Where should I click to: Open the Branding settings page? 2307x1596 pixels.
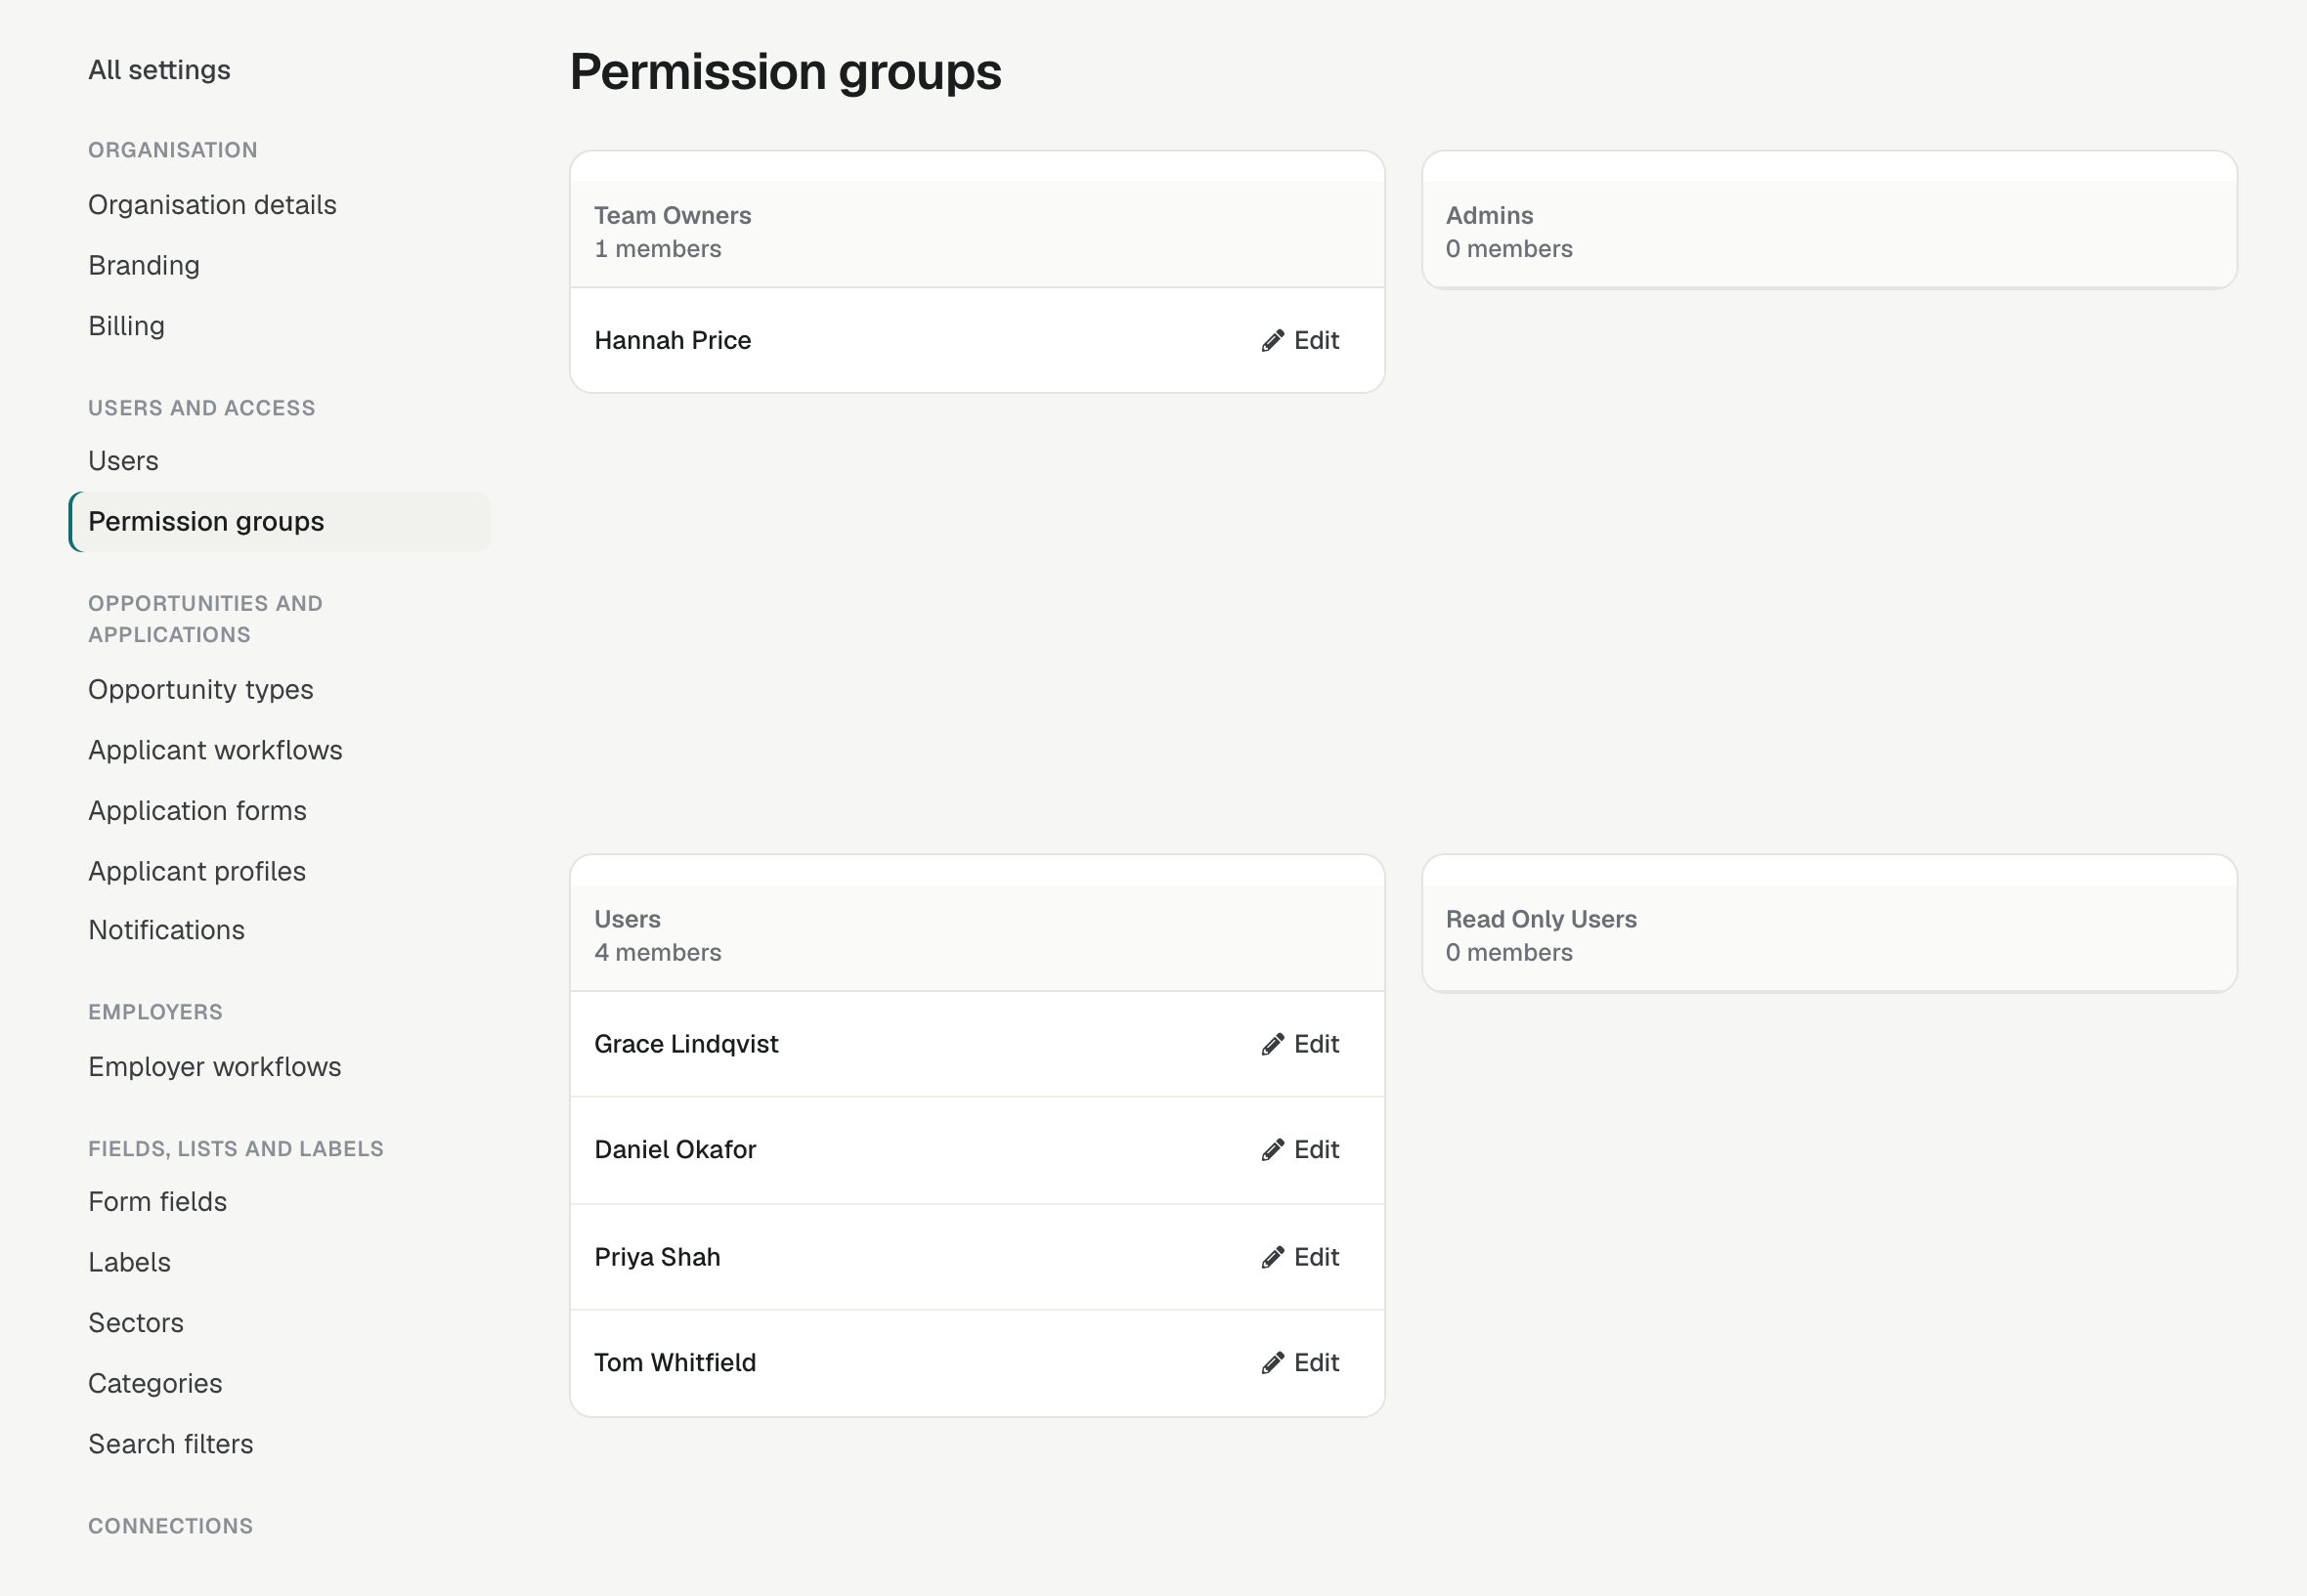click(x=144, y=266)
